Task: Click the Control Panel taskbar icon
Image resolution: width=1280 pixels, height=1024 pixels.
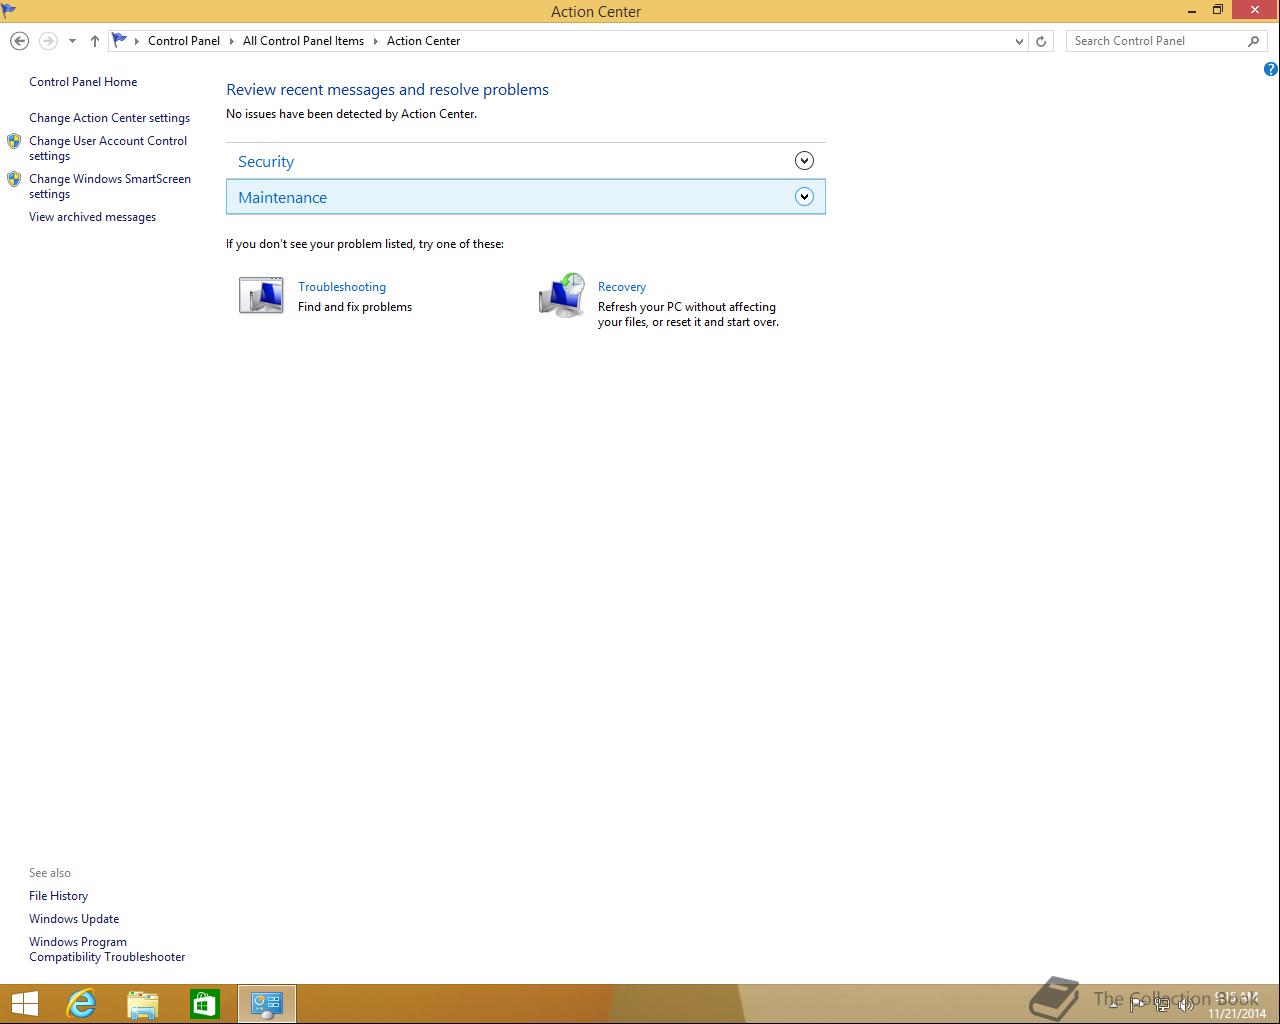Action: [267, 1003]
